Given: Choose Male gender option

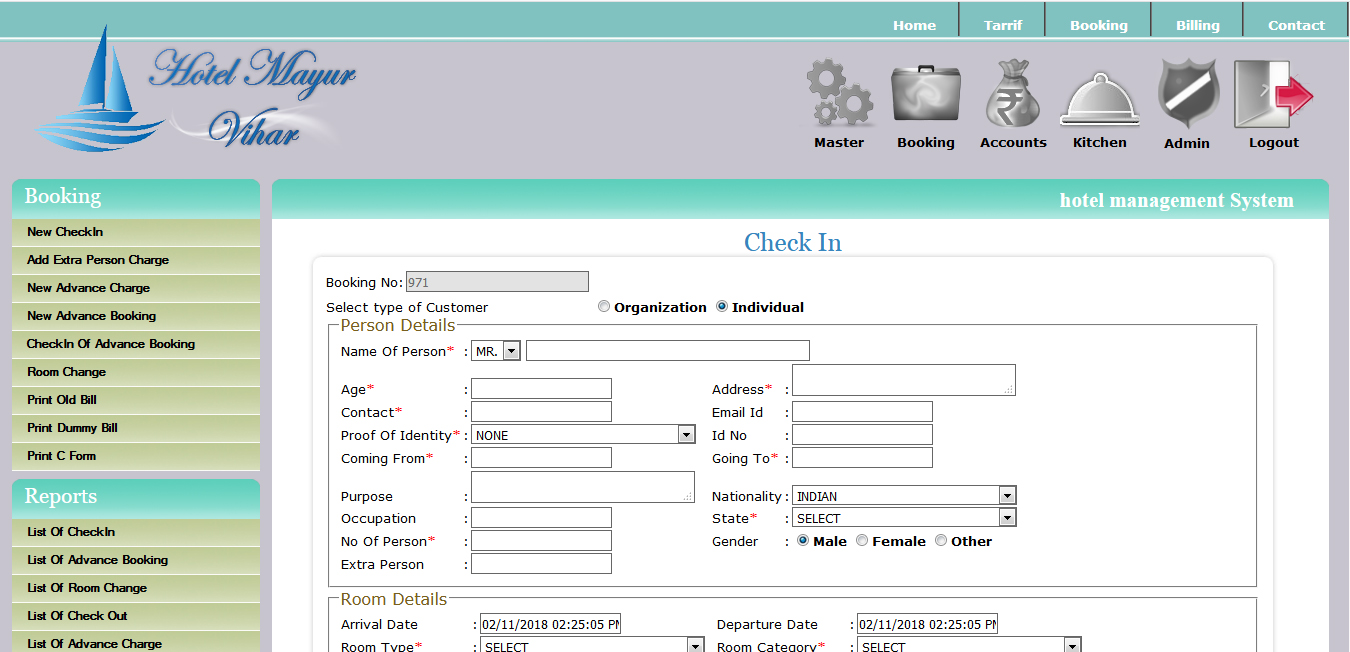Looking at the screenshot, I should coord(803,541).
